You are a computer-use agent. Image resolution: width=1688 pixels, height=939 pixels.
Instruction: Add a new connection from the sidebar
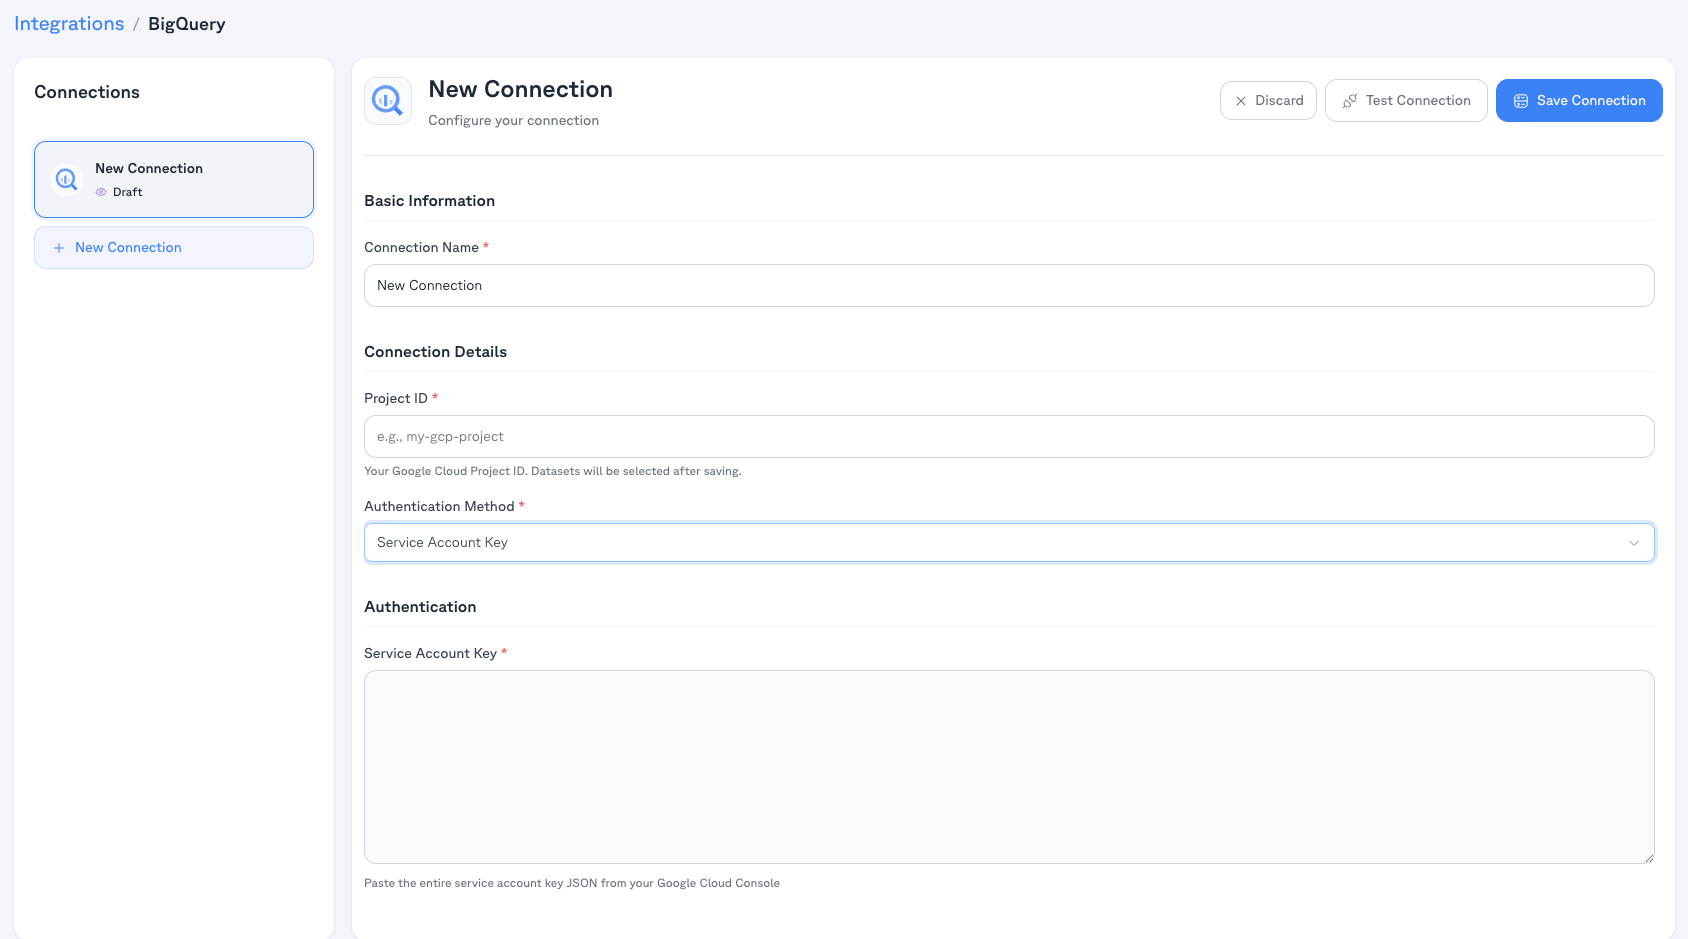click(174, 248)
